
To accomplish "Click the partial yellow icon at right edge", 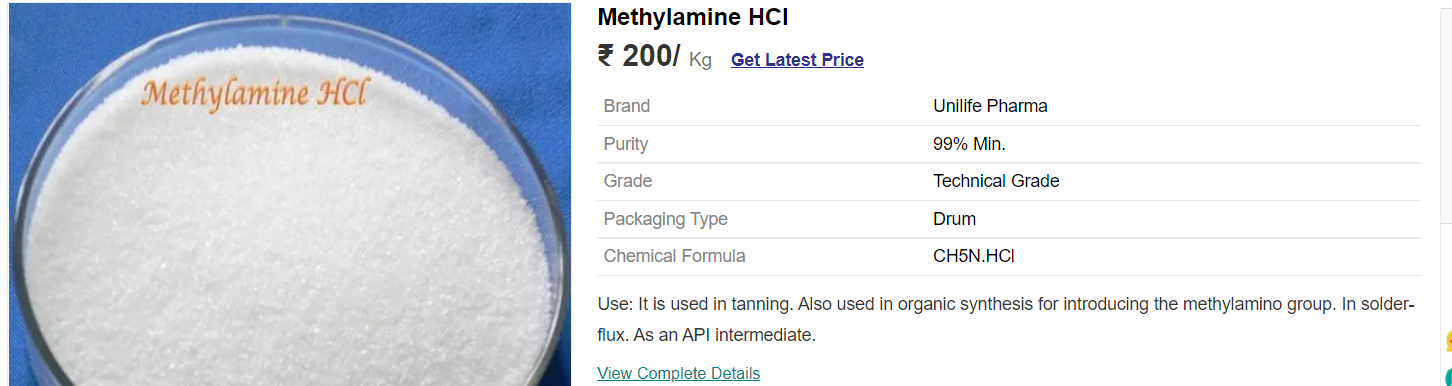I will pyautogui.click(x=1448, y=340).
